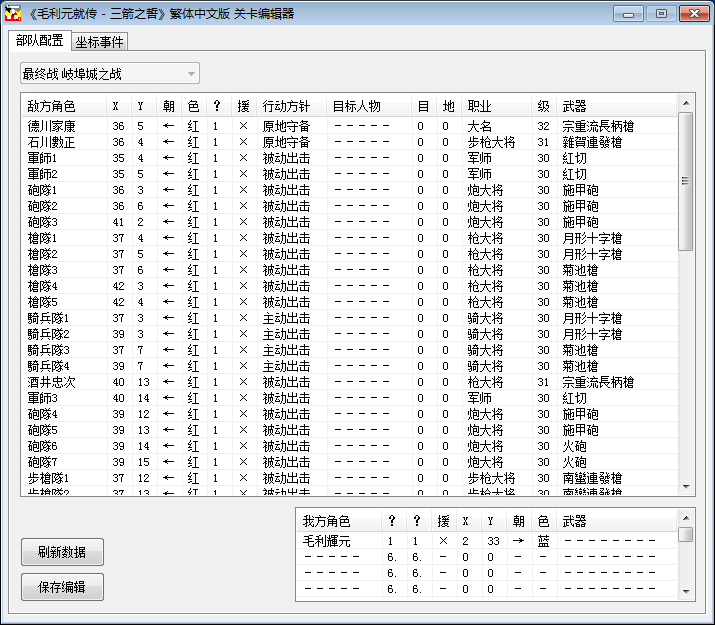This screenshot has width=715, height=625.
Task: Switch to the 坐标事件 tab
Action: 99,42
